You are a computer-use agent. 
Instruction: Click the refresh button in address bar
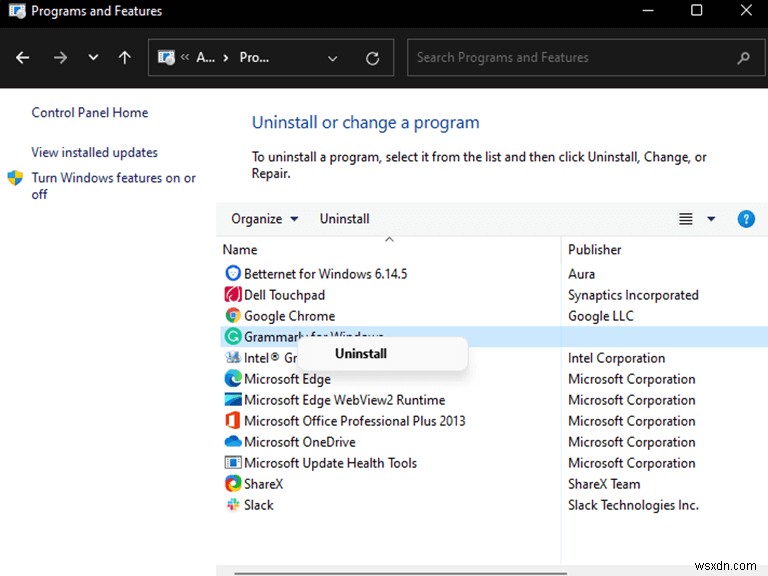pyautogui.click(x=373, y=58)
